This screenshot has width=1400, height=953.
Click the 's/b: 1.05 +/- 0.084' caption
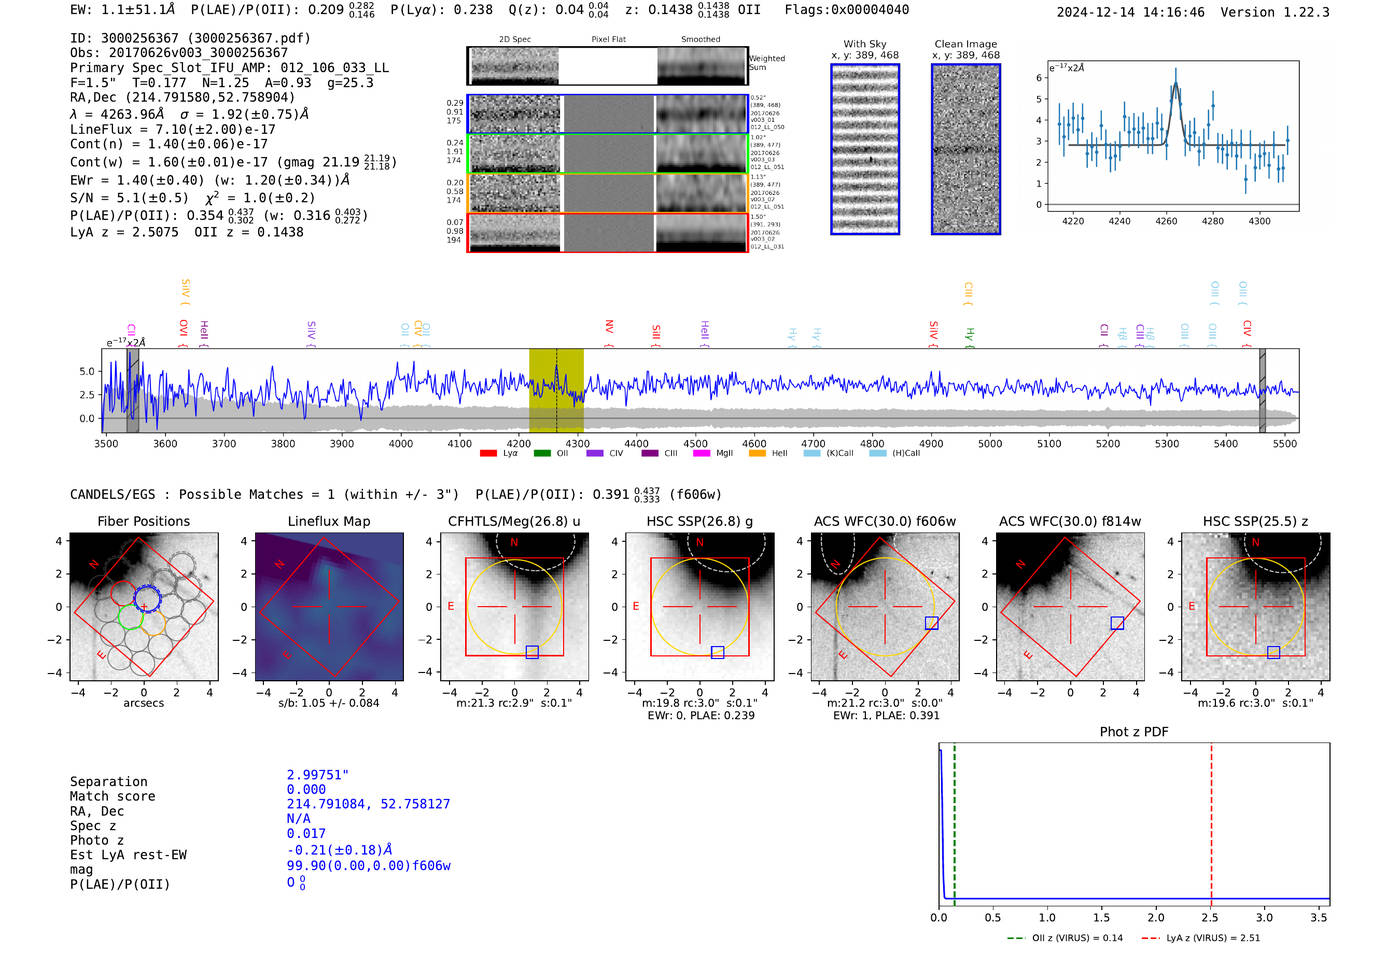coord(329,703)
